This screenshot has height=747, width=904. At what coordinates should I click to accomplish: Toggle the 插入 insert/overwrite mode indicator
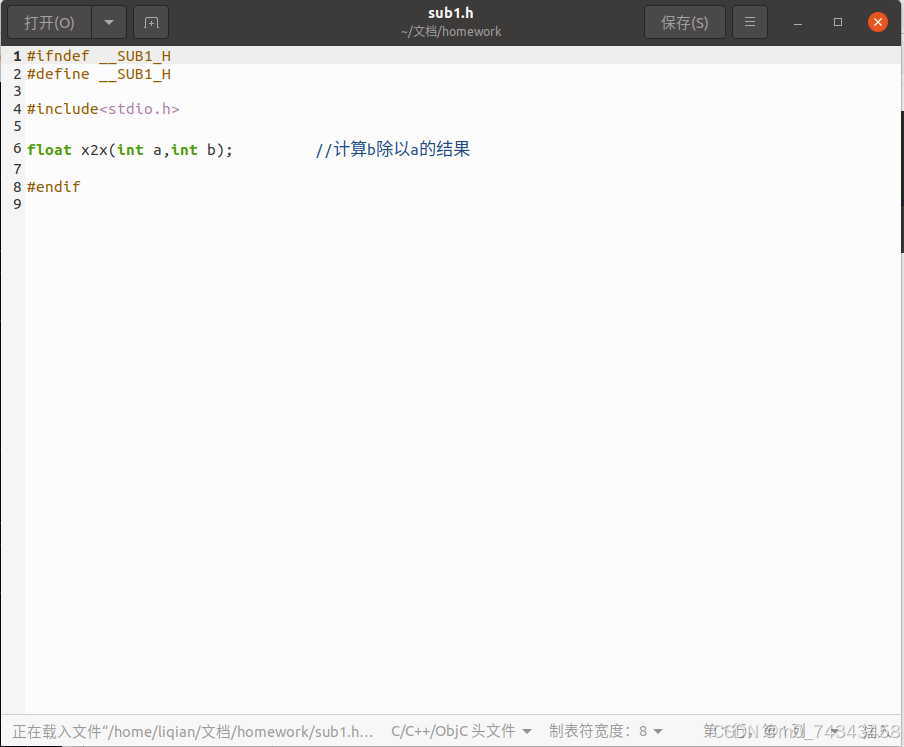(872, 731)
